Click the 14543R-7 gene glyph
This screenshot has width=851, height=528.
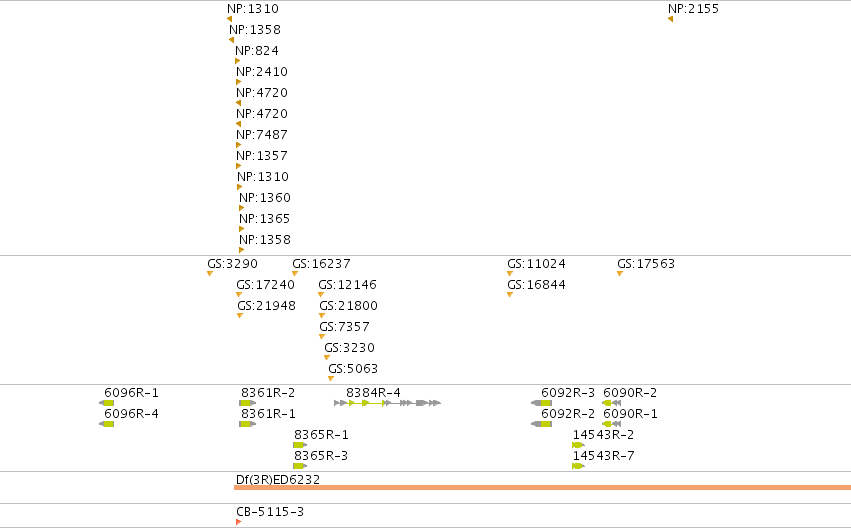(x=579, y=467)
